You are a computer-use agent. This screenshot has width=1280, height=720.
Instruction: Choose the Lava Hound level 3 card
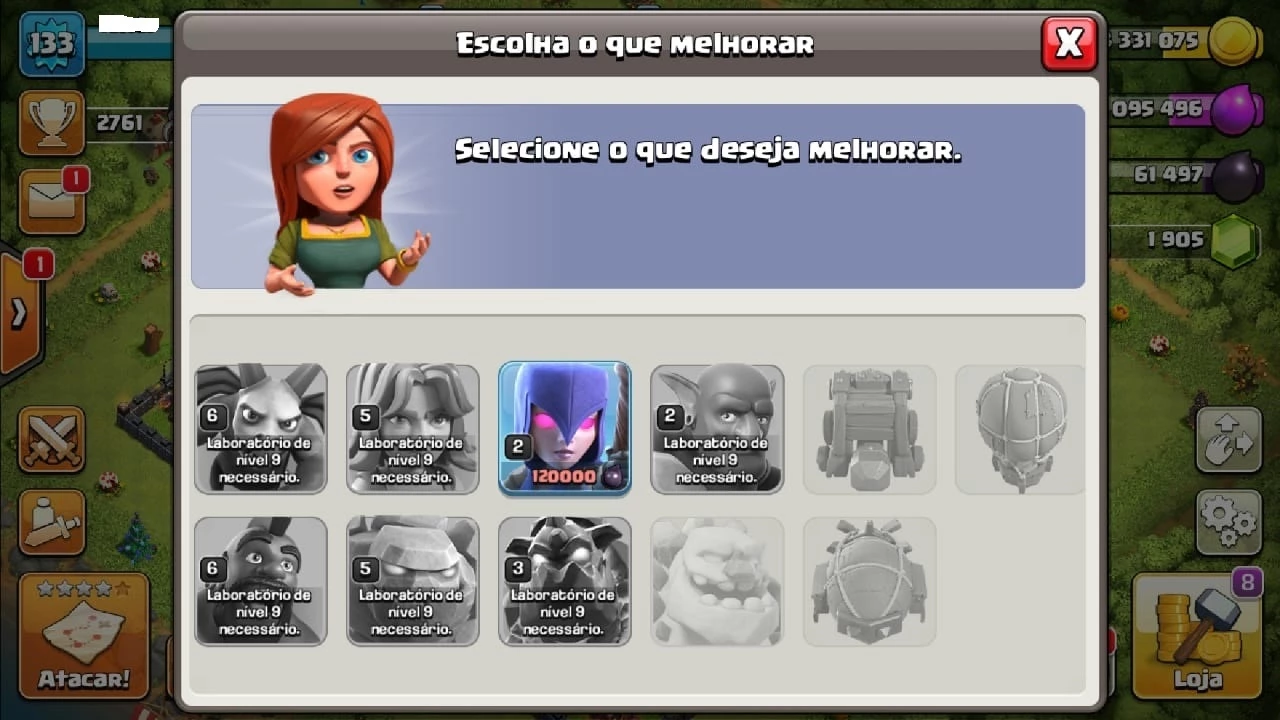click(x=565, y=581)
